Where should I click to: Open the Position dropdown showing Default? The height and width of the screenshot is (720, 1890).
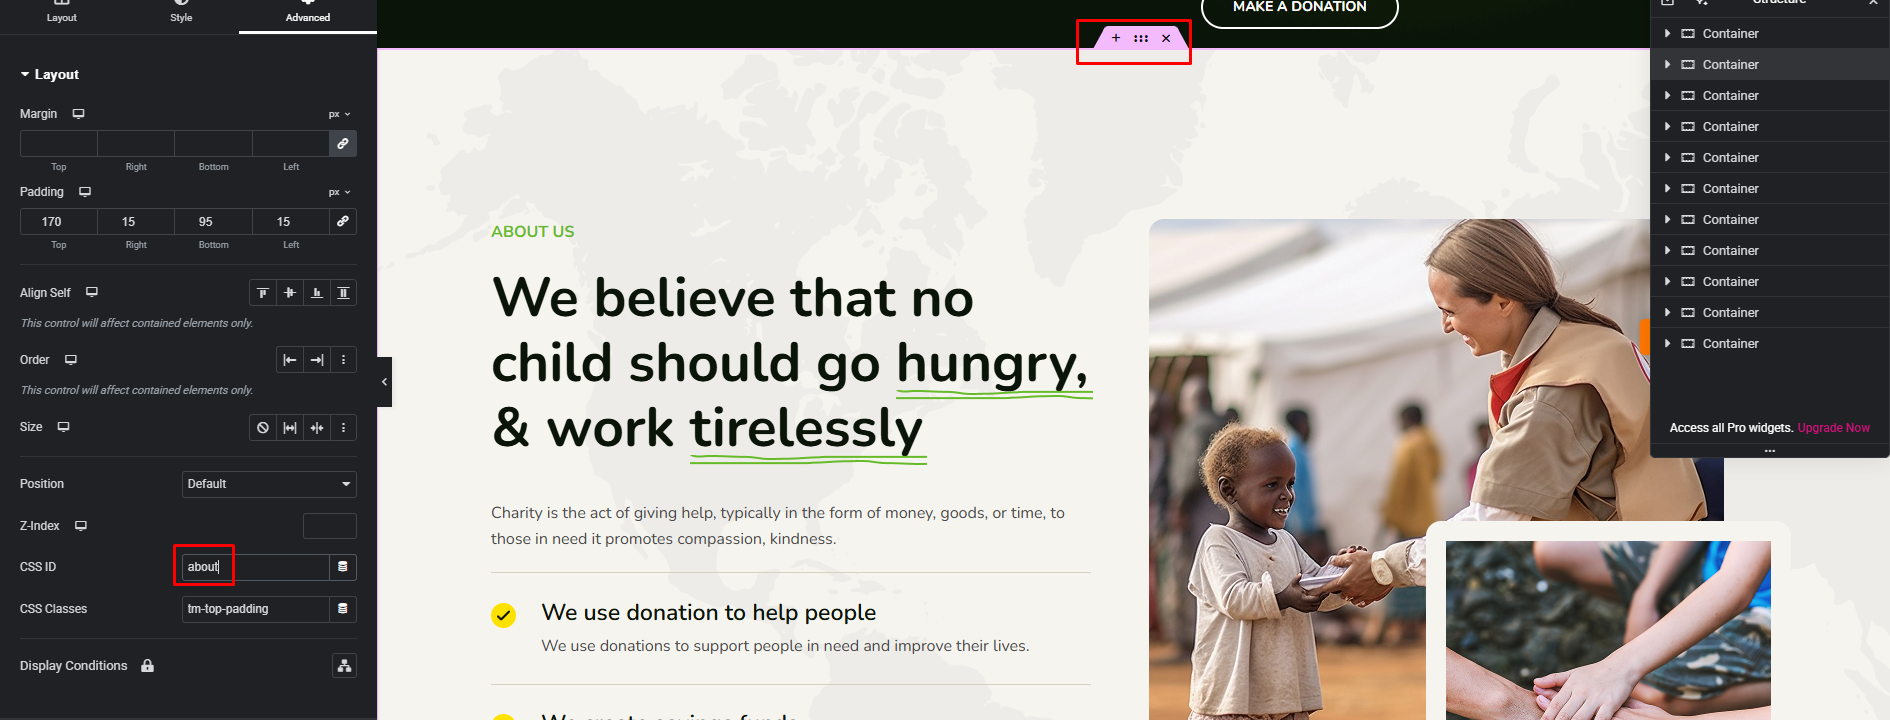[x=269, y=484]
